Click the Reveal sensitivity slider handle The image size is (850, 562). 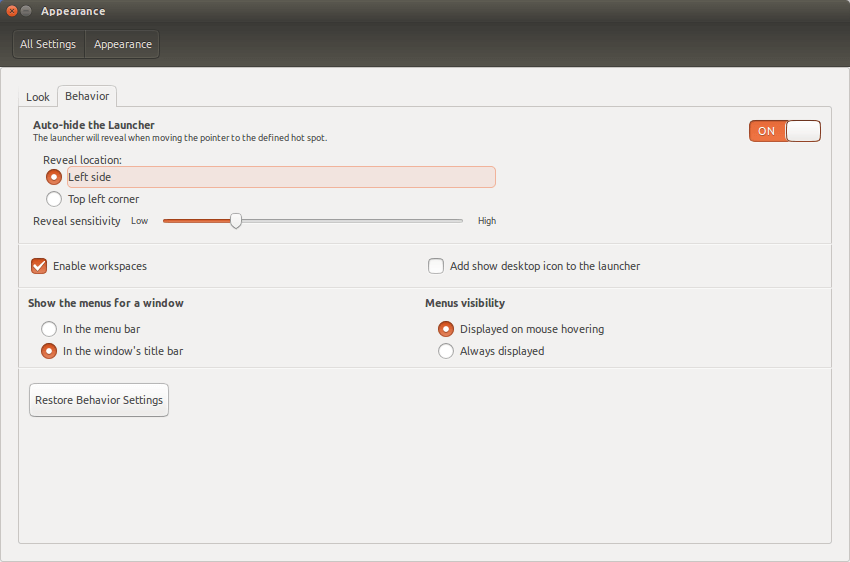click(236, 221)
